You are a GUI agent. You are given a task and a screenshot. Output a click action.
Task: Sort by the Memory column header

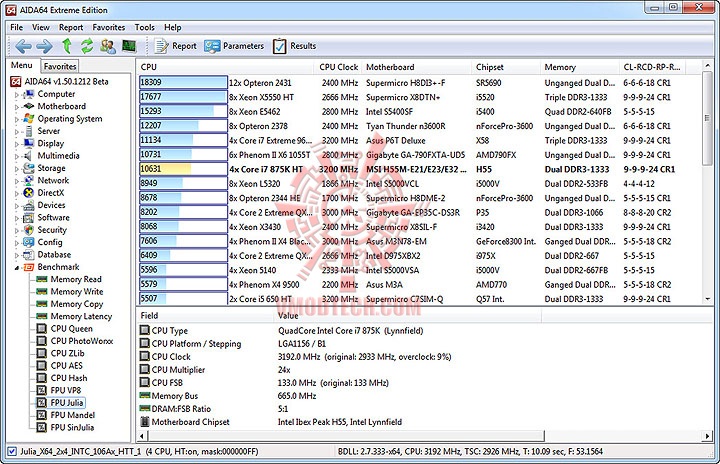[x=579, y=67]
